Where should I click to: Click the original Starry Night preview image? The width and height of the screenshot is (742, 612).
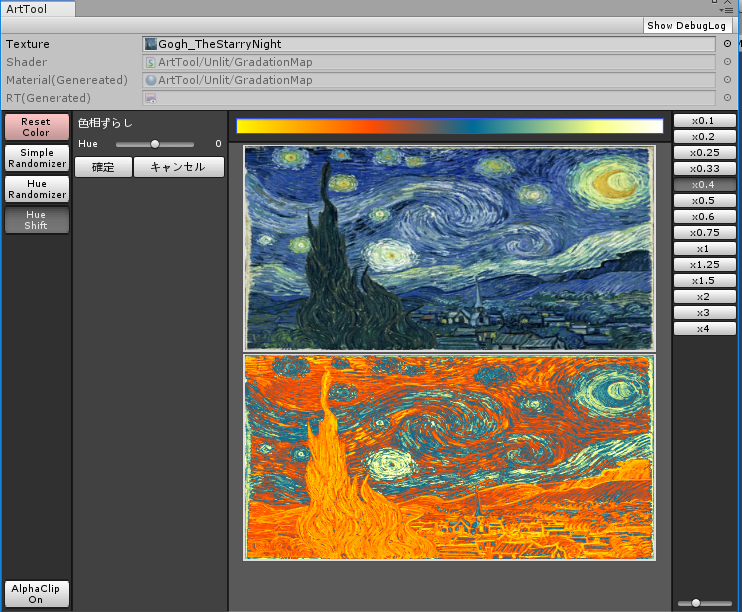(x=449, y=248)
